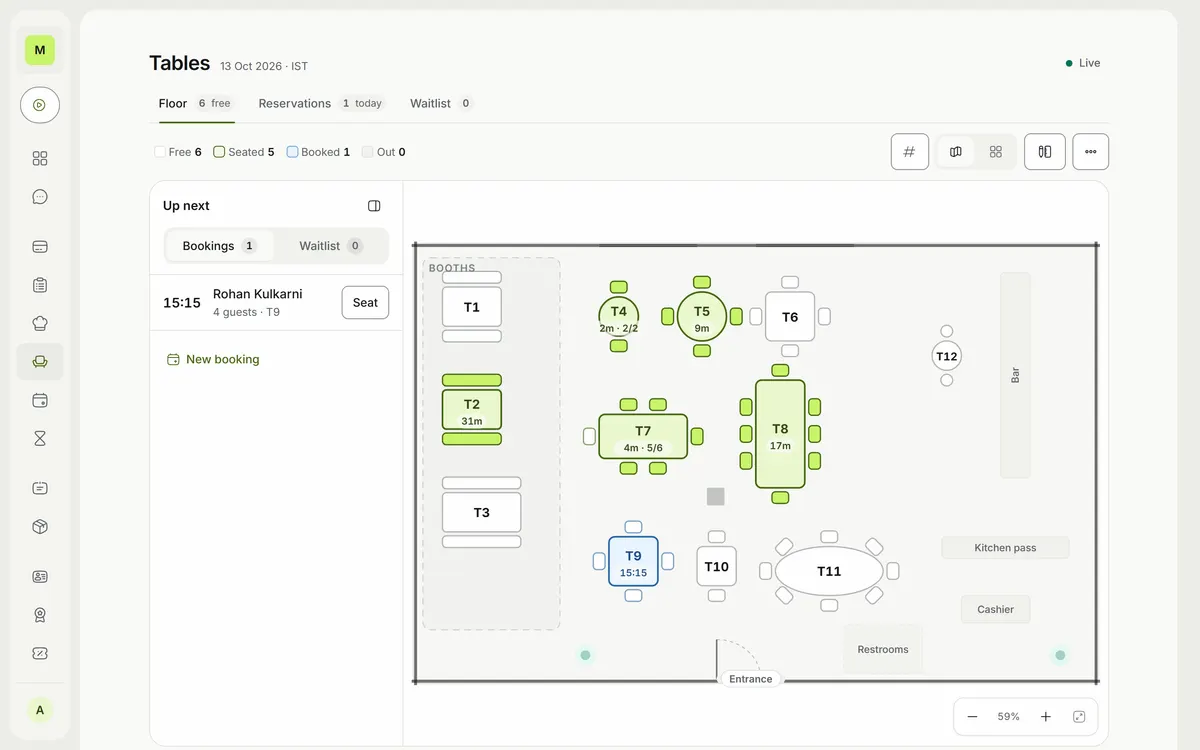Toggle the Free status filter
Viewport: 1200px width, 750px height.
(178, 152)
